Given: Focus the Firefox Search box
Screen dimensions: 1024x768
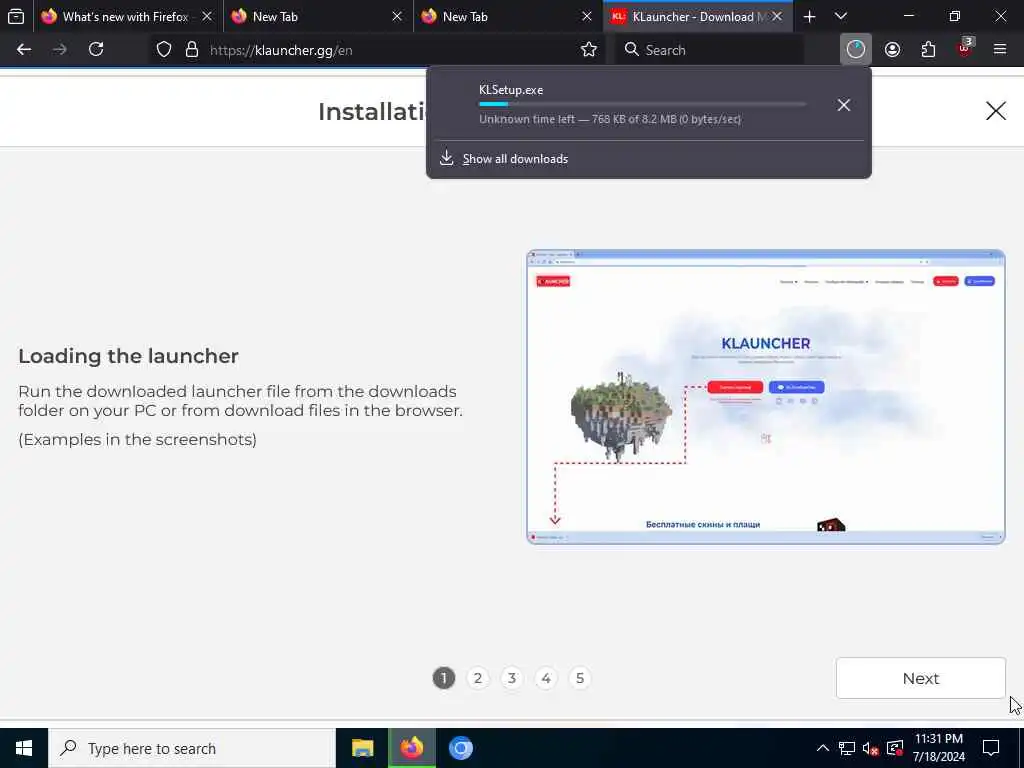Looking at the screenshot, I should tap(710, 50).
